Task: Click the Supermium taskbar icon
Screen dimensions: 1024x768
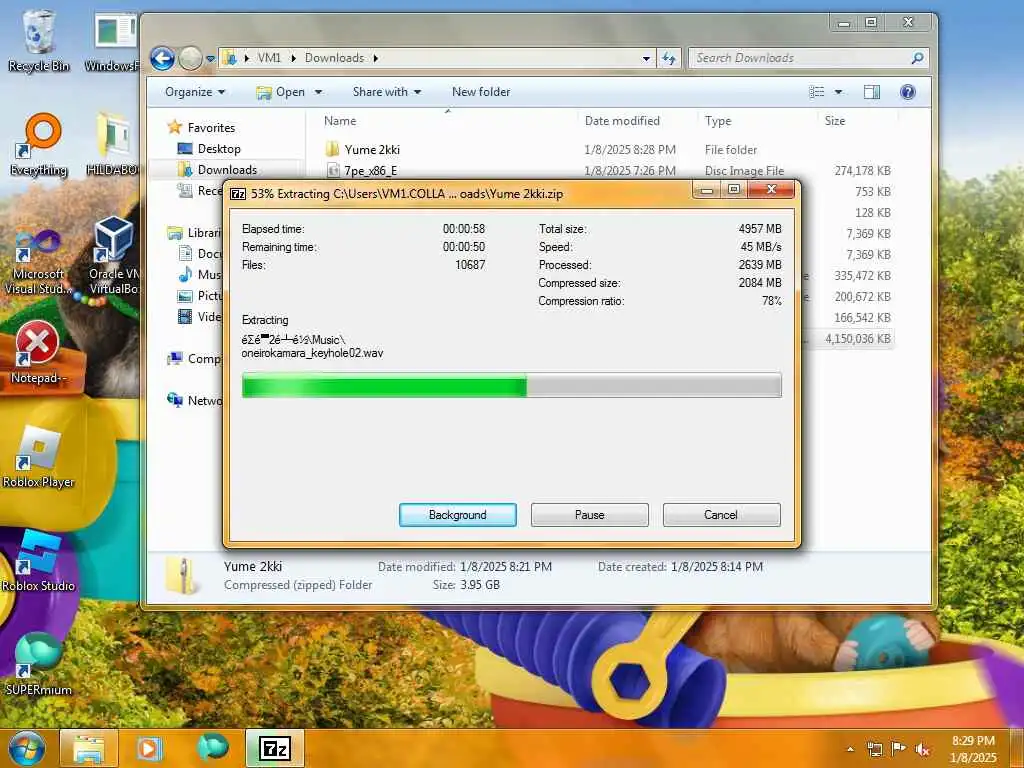Action: [213, 748]
